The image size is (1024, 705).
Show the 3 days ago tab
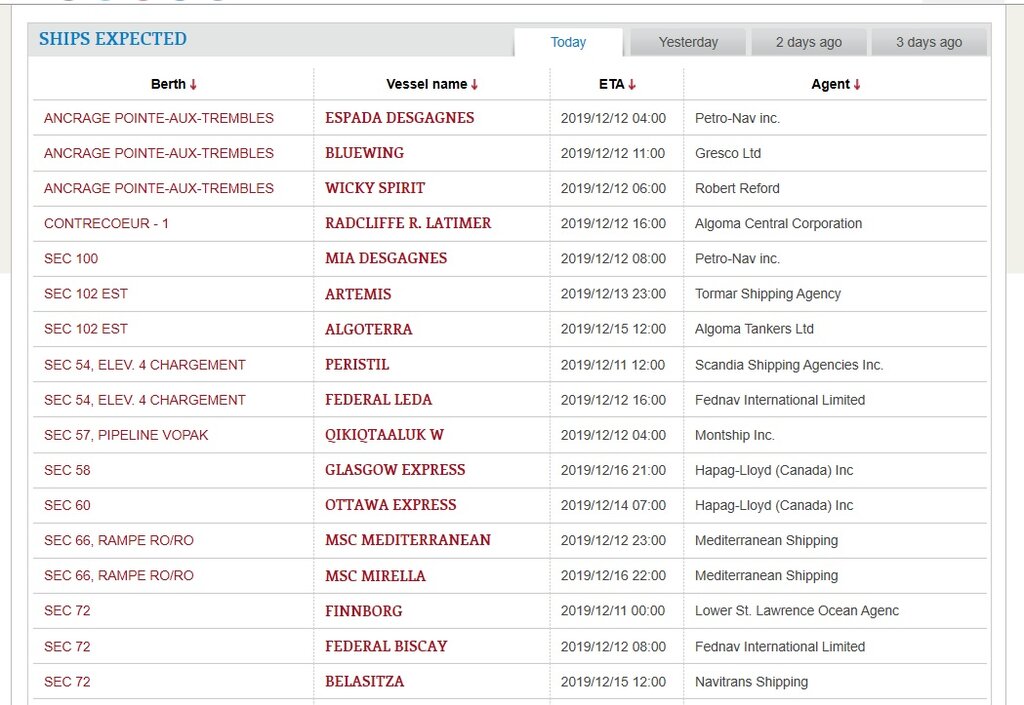[x=928, y=42]
